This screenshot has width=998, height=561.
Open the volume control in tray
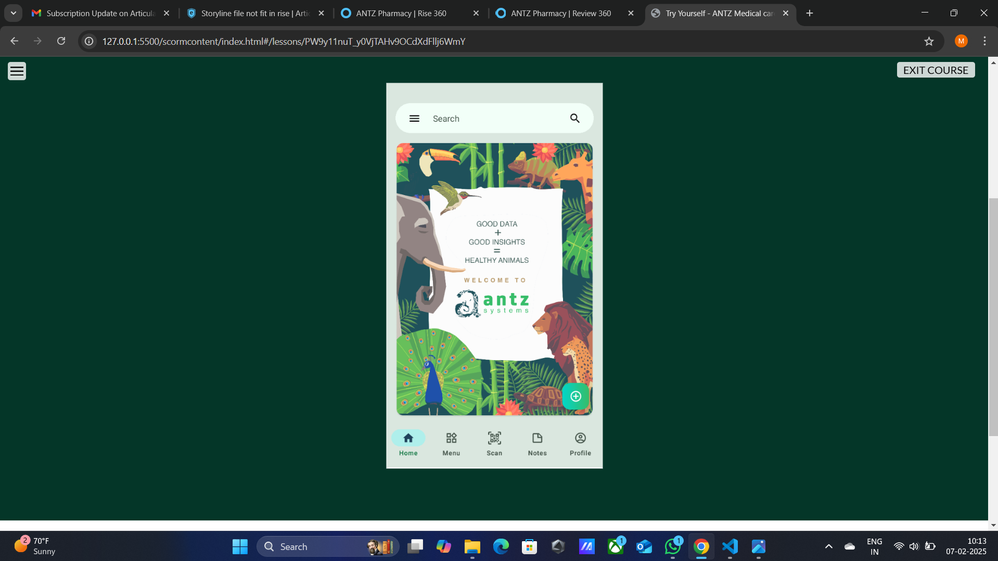point(914,546)
